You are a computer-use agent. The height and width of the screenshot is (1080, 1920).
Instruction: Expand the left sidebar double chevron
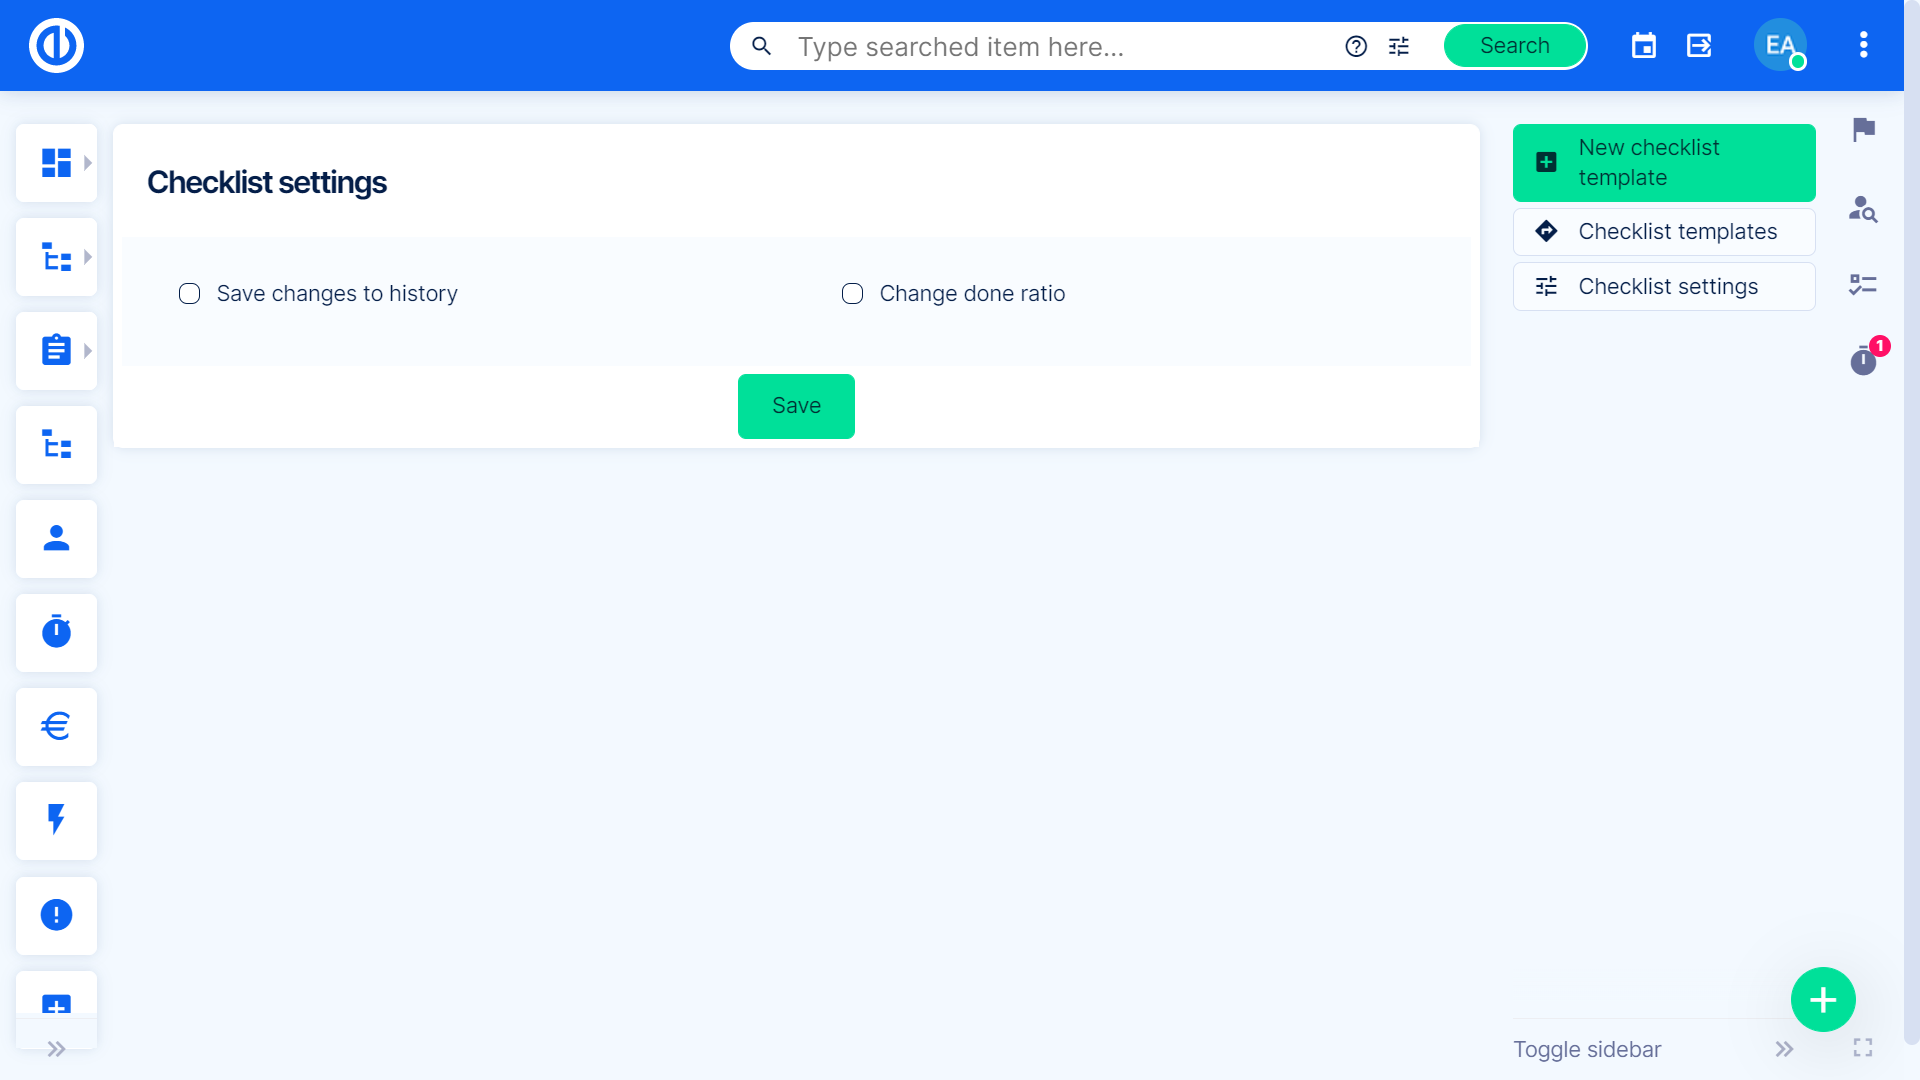point(56,1049)
